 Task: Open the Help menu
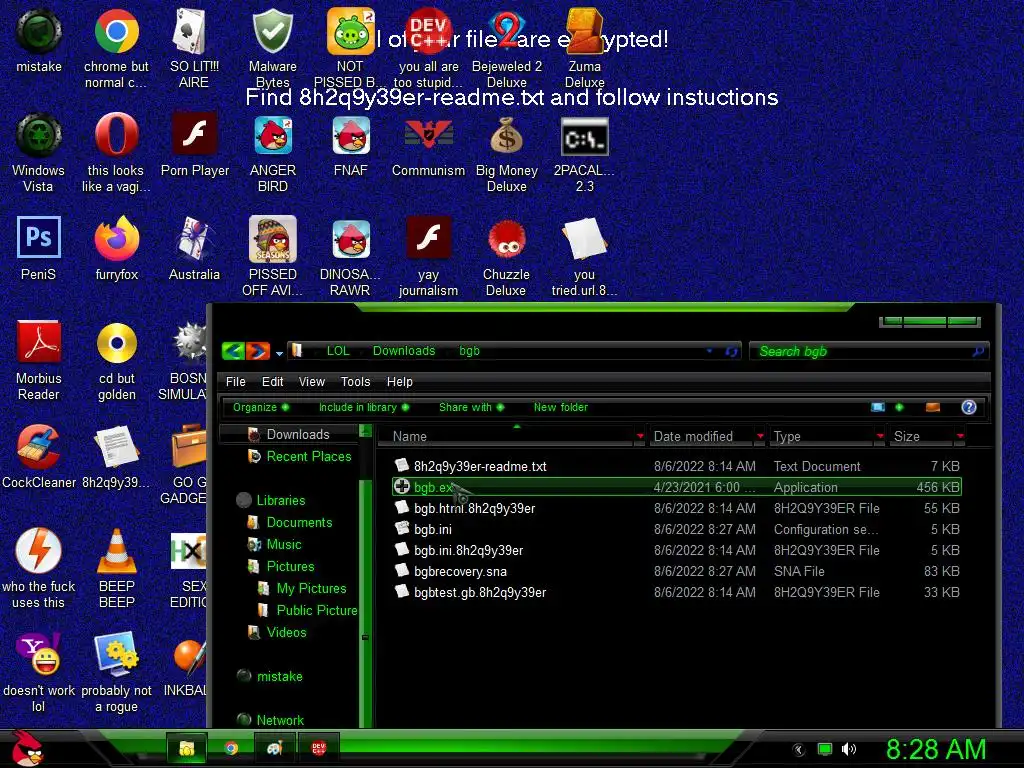coord(400,382)
